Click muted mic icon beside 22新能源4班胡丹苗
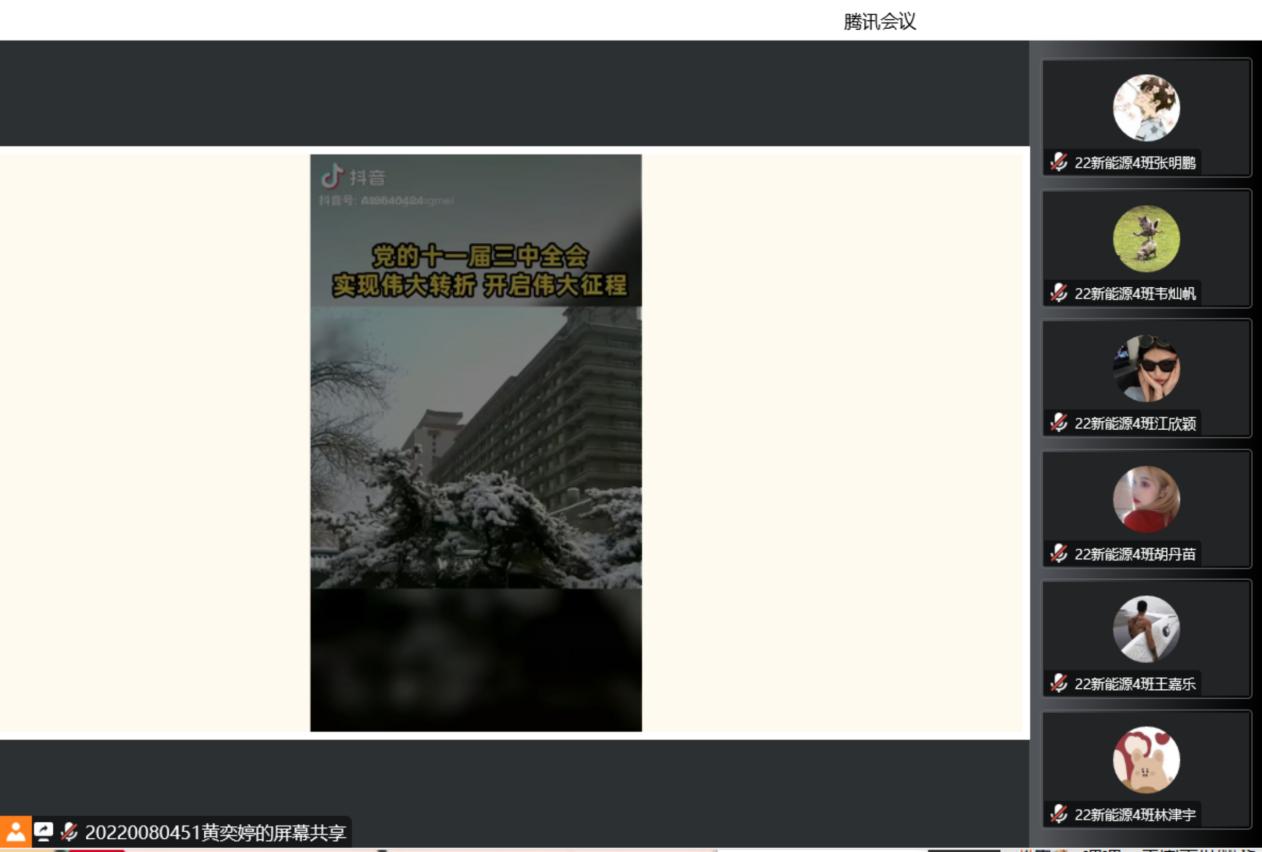 (1059, 553)
